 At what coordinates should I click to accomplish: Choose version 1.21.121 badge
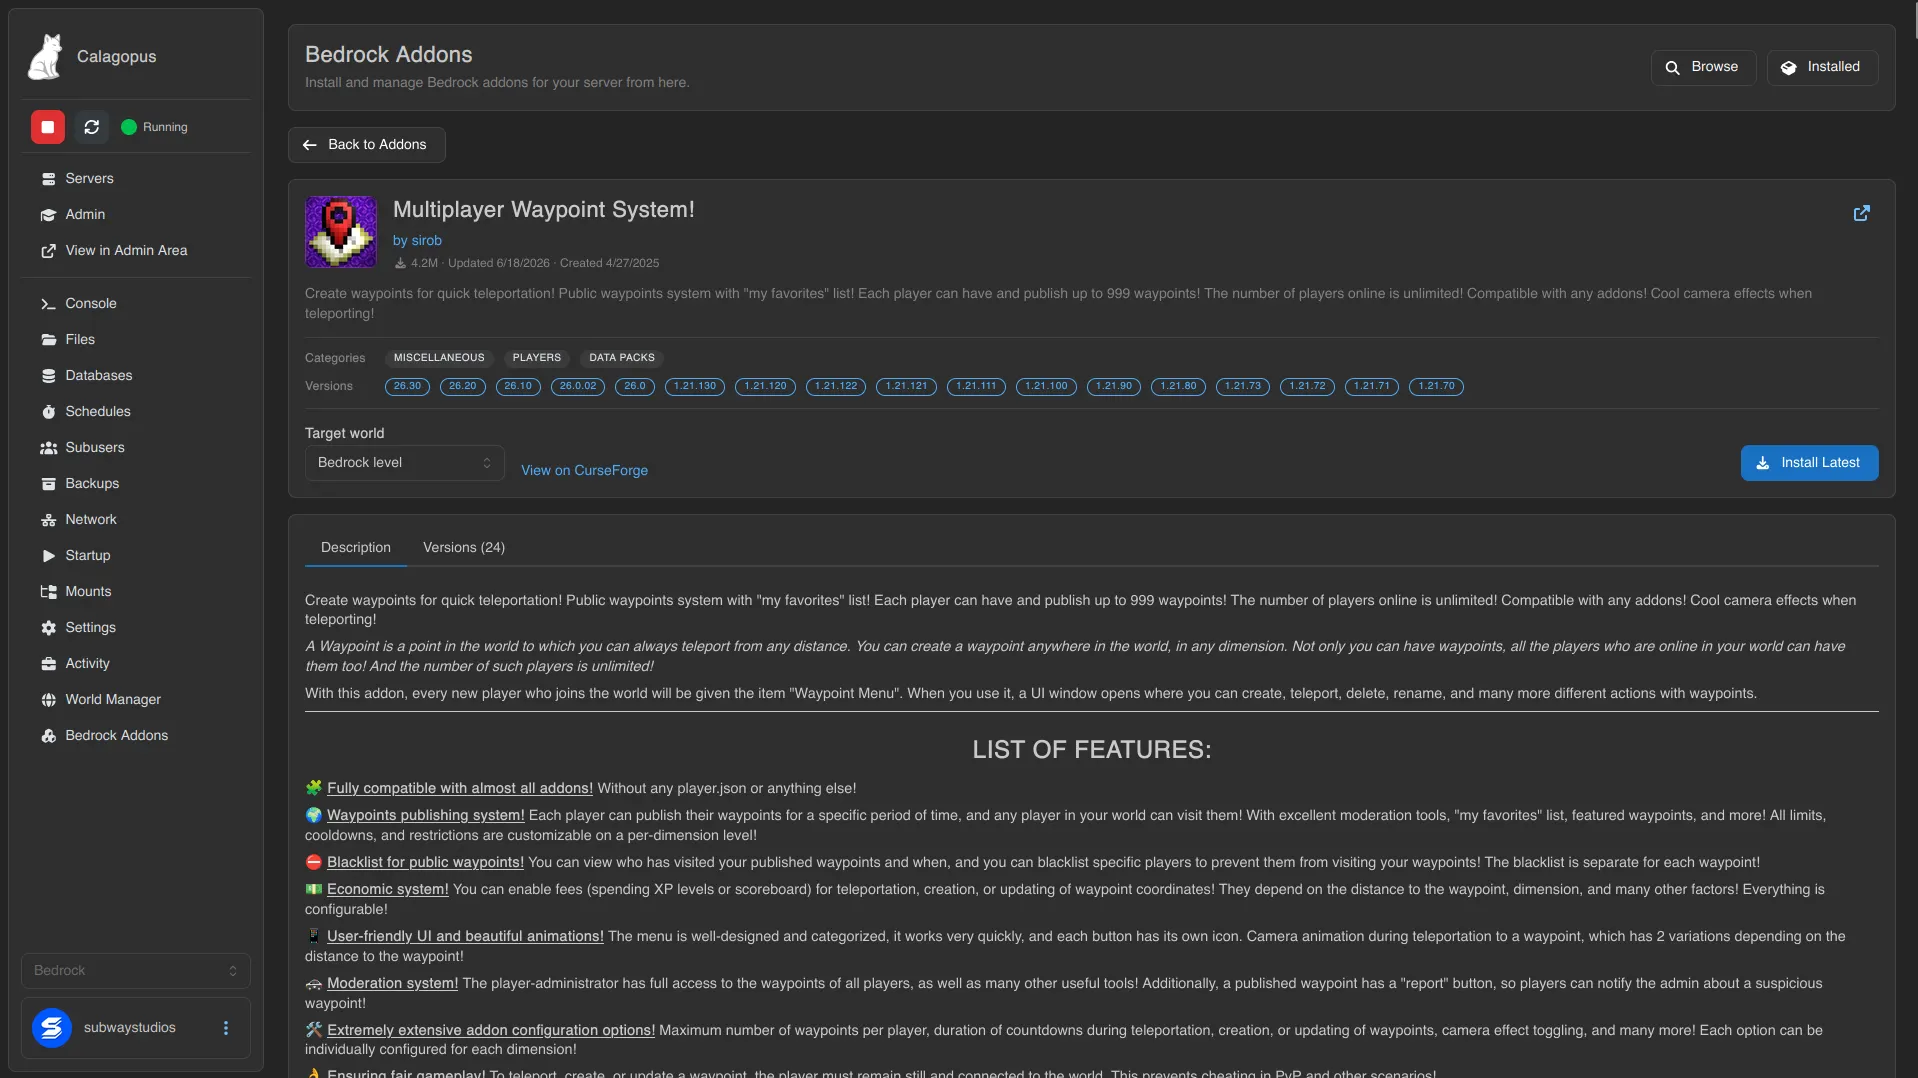(906, 386)
